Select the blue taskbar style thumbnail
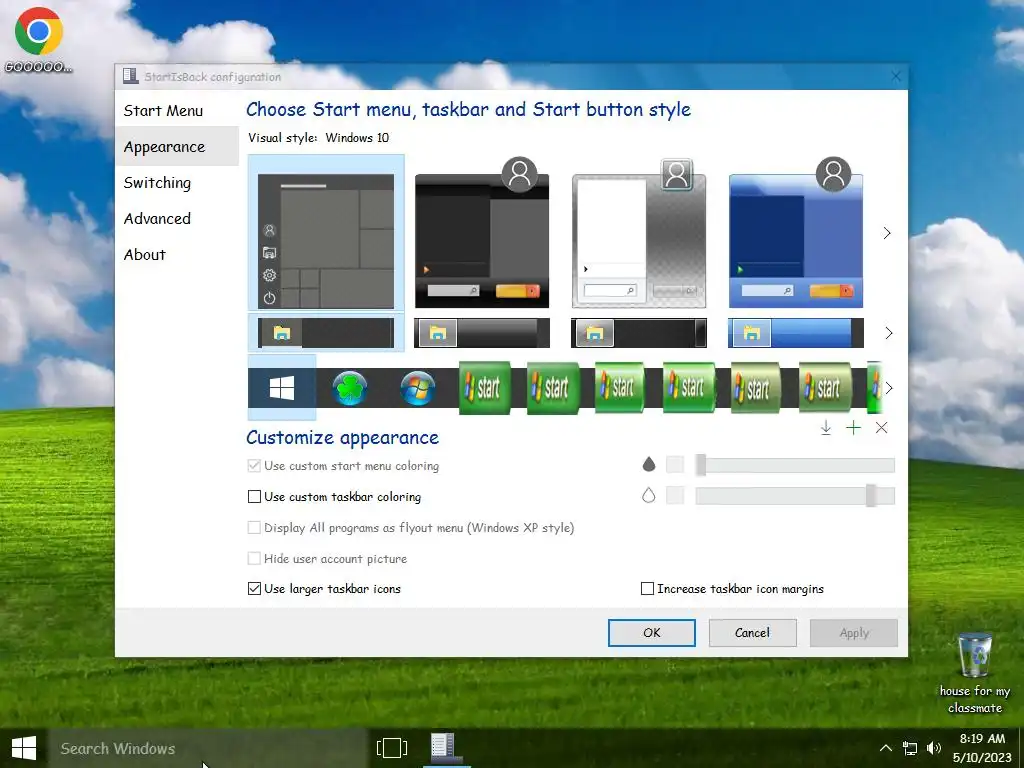 pos(795,333)
